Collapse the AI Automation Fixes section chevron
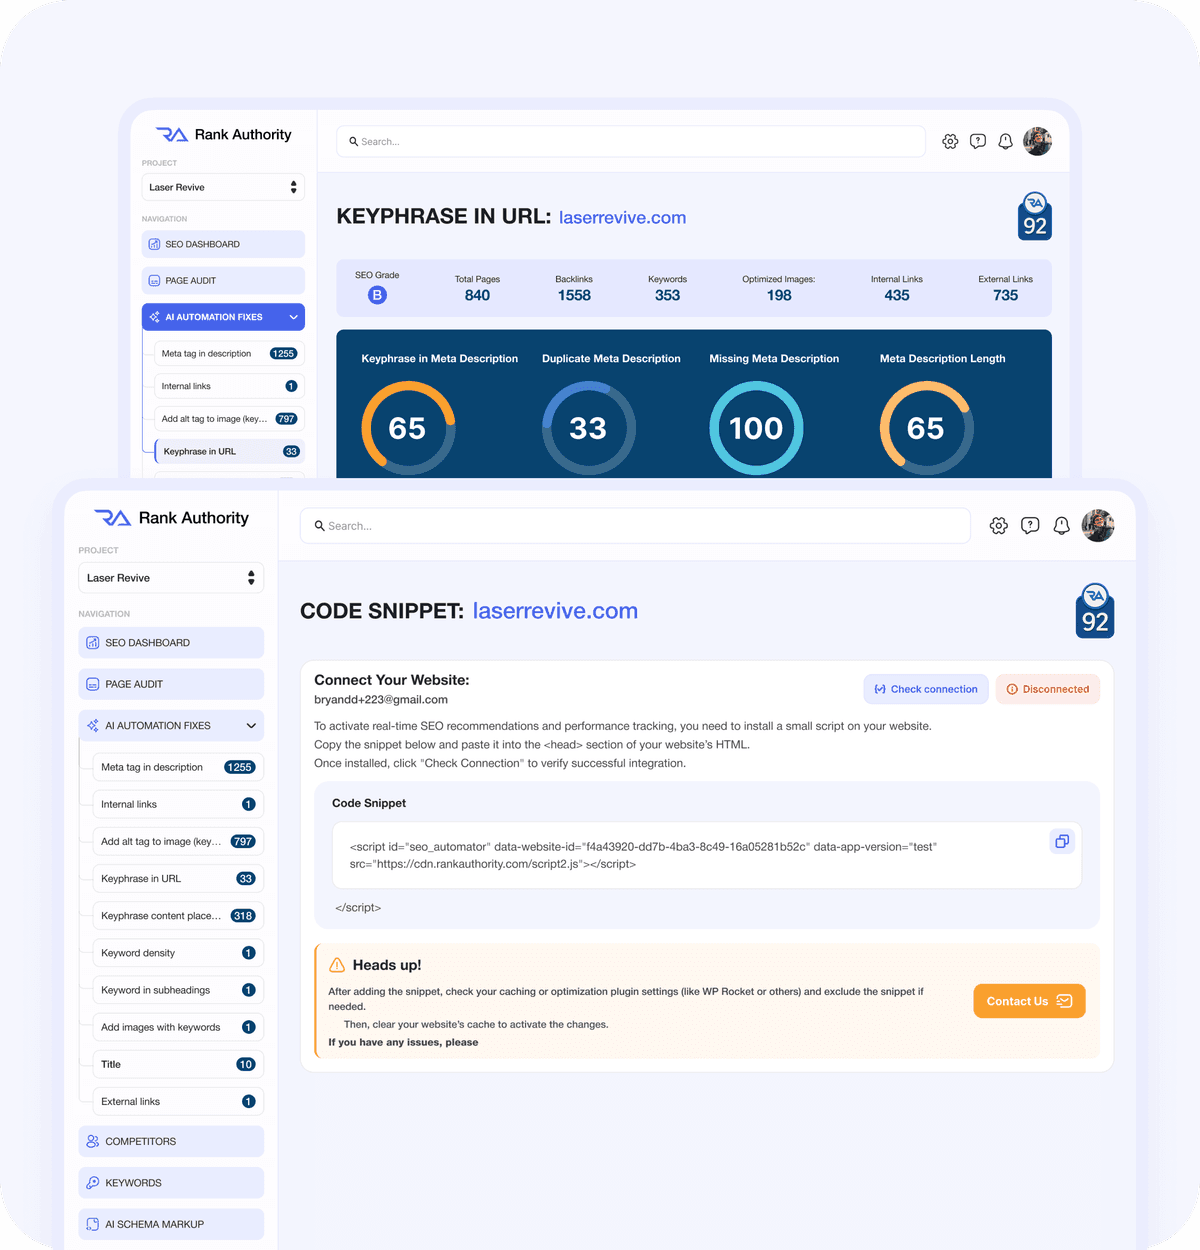This screenshot has width=1200, height=1250. tap(253, 725)
